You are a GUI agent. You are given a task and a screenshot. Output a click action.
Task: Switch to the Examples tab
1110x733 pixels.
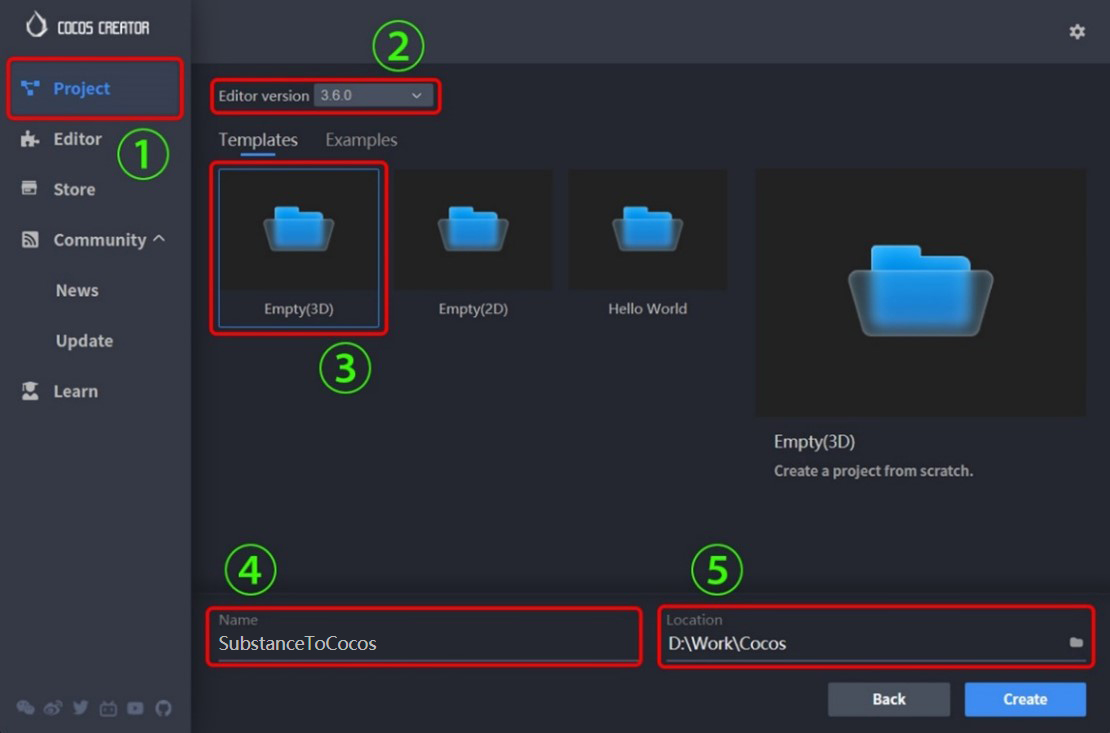click(x=361, y=140)
